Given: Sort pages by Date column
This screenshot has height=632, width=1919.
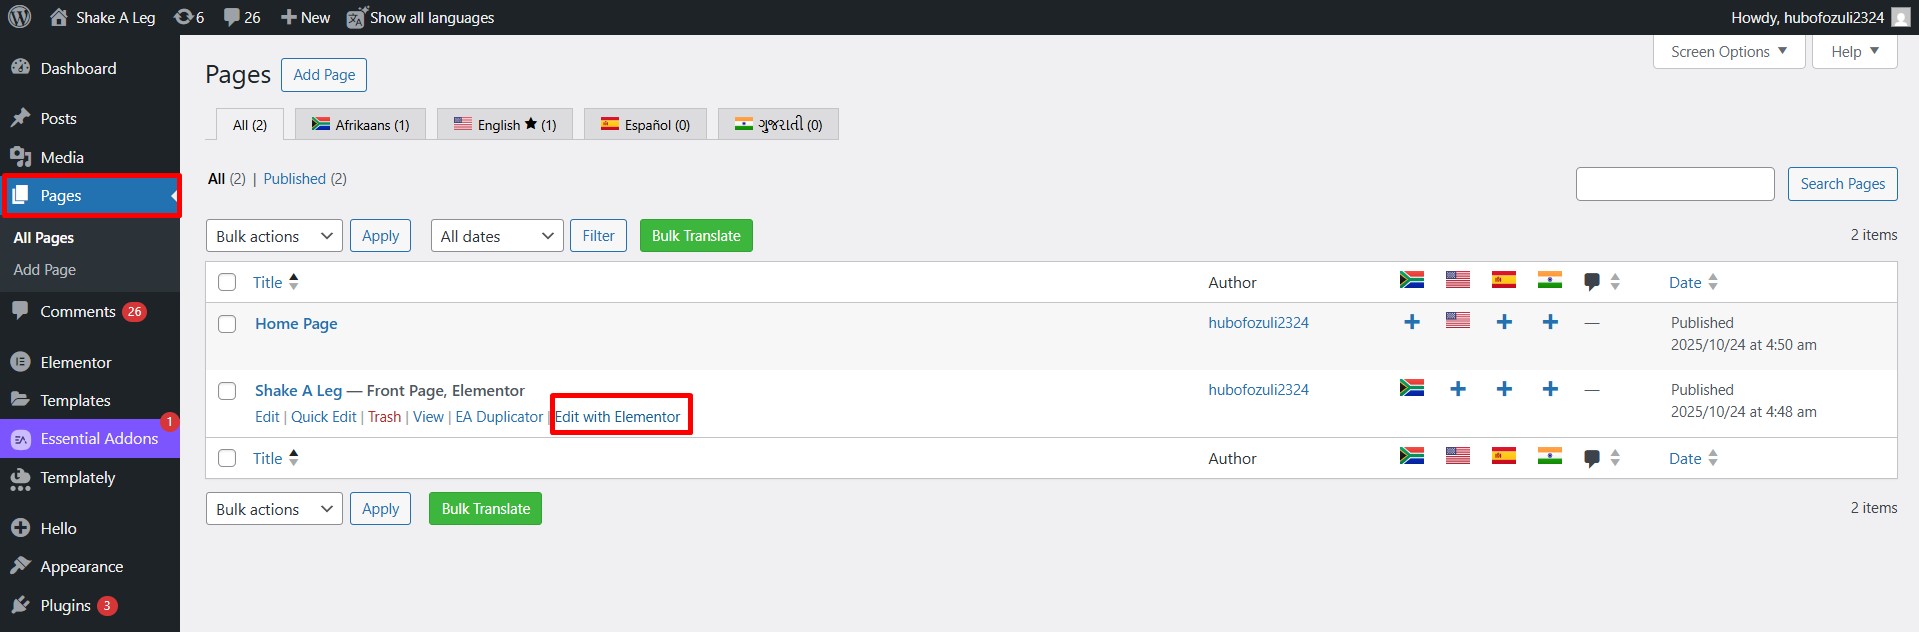Looking at the screenshot, I should [1685, 282].
